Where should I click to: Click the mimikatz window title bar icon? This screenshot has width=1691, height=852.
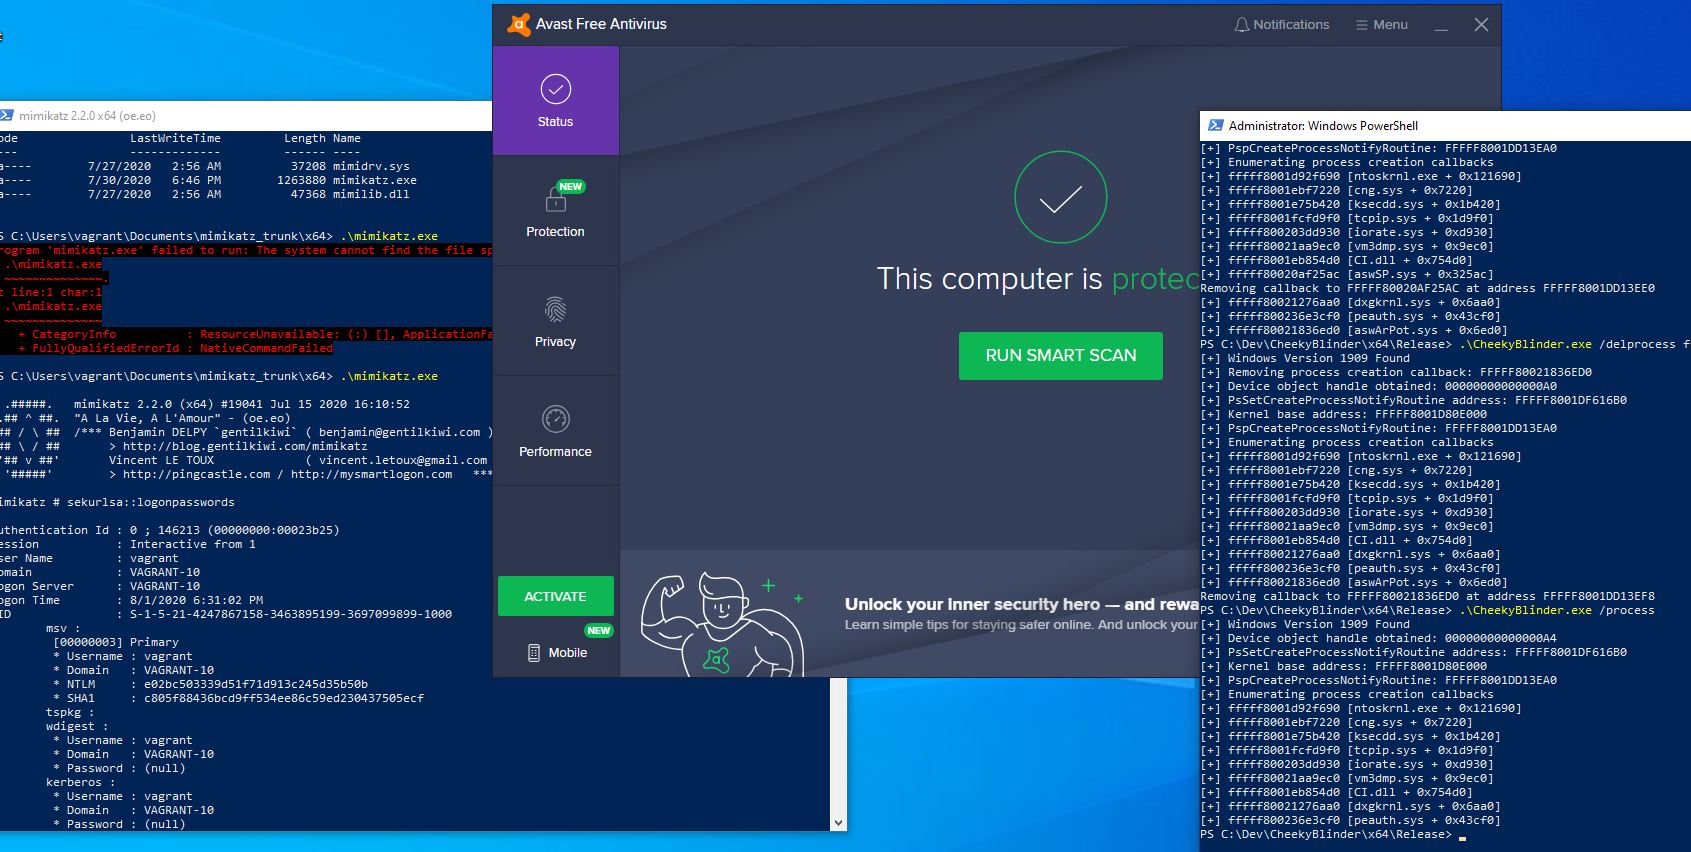click(x=9, y=115)
